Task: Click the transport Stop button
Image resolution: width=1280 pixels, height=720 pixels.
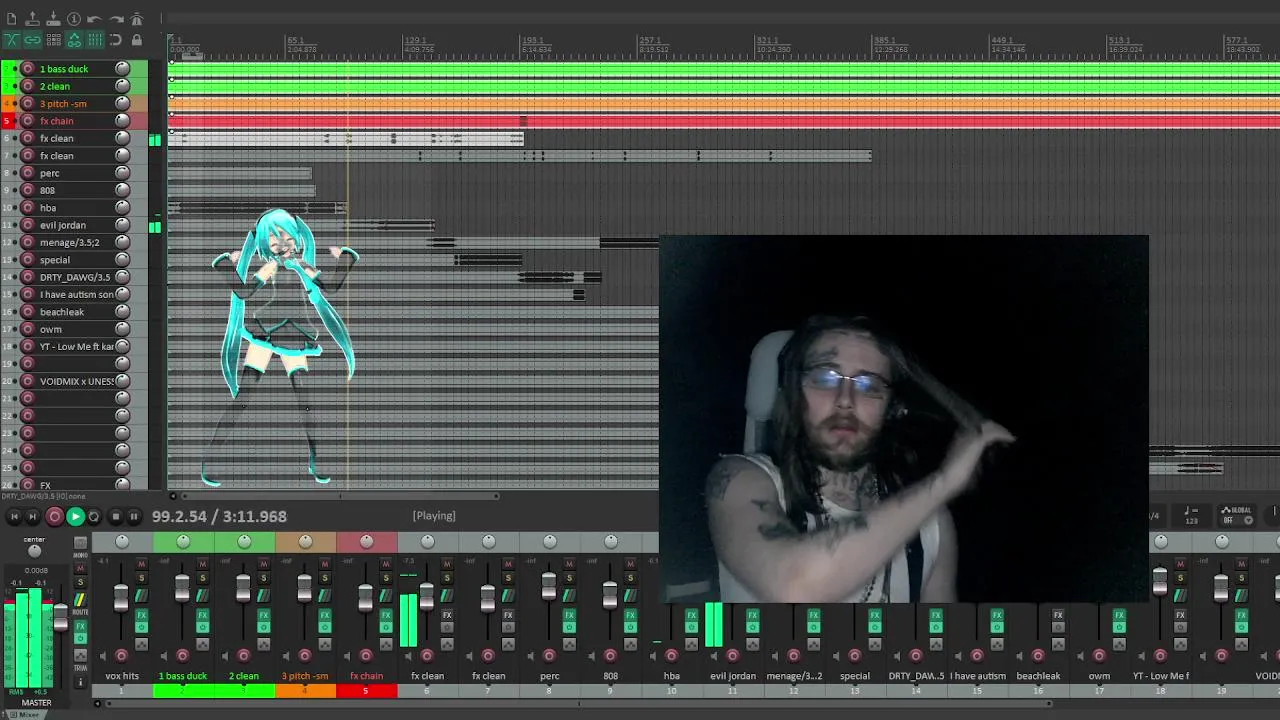Action: [x=115, y=517]
